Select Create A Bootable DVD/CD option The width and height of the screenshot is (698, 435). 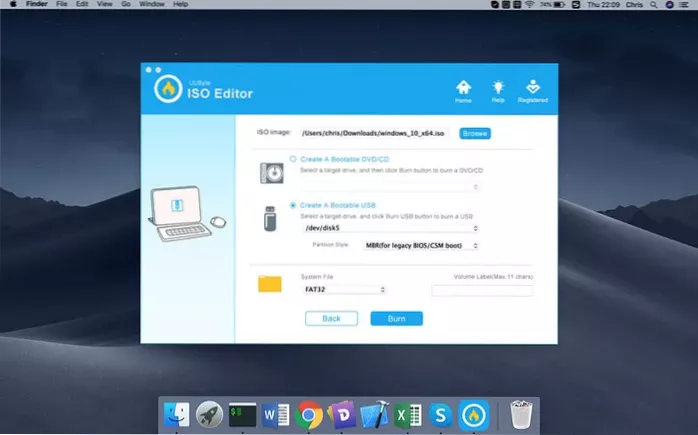coord(293,159)
